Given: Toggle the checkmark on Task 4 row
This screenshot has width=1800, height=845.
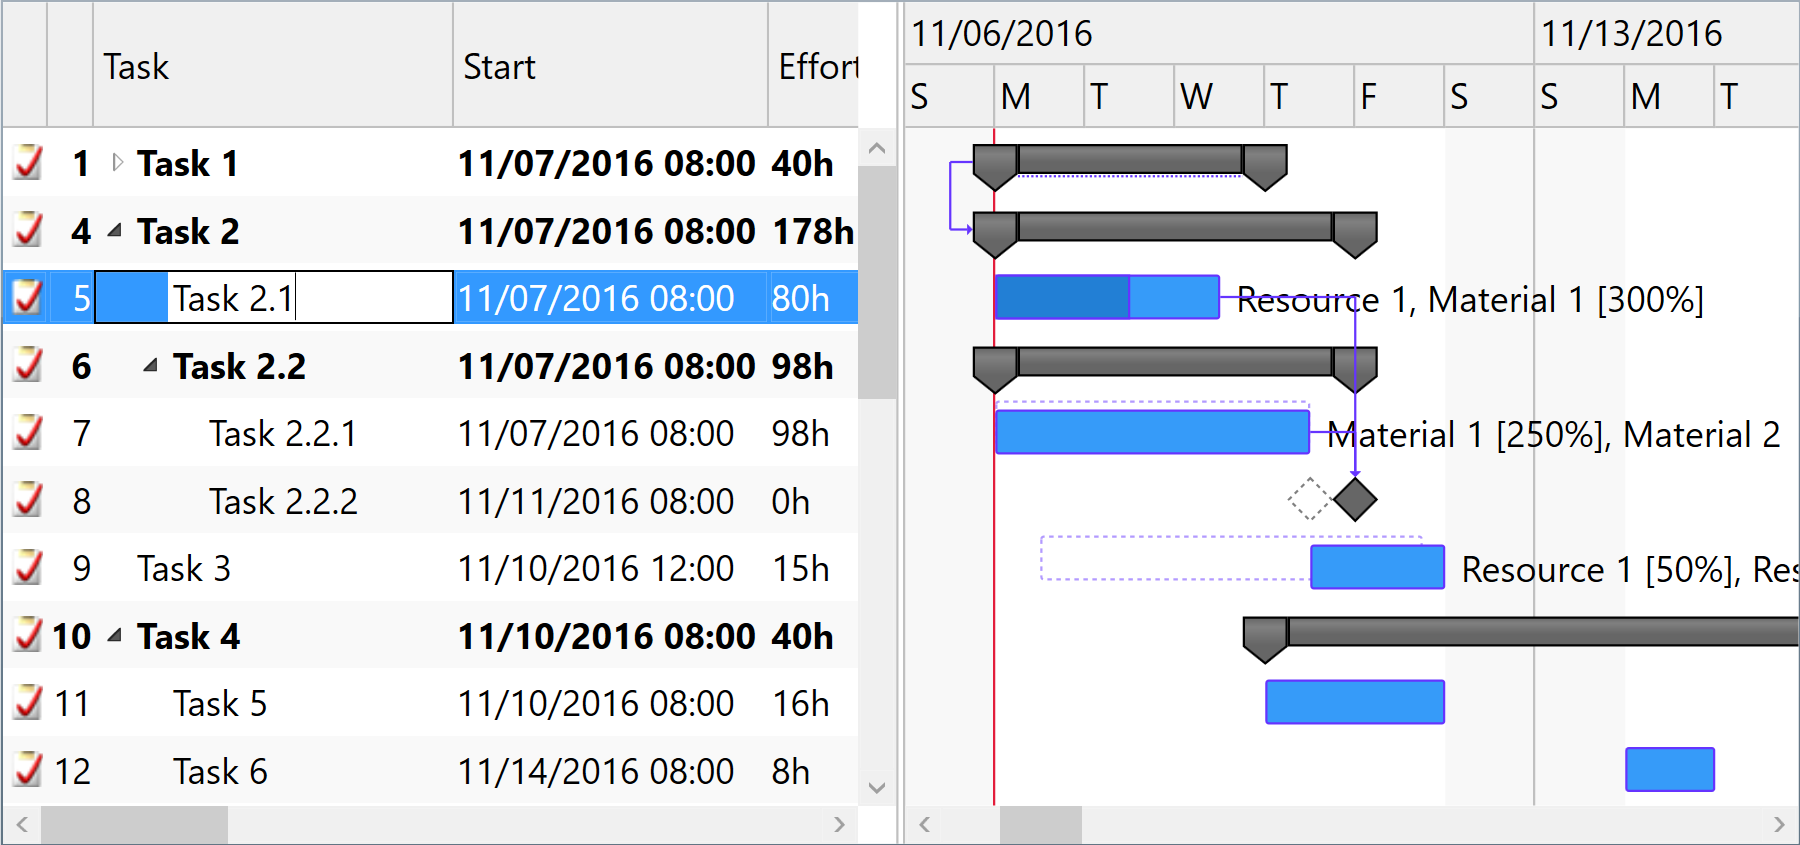Looking at the screenshot, I should pyautogui.click(x=28, y=636).
